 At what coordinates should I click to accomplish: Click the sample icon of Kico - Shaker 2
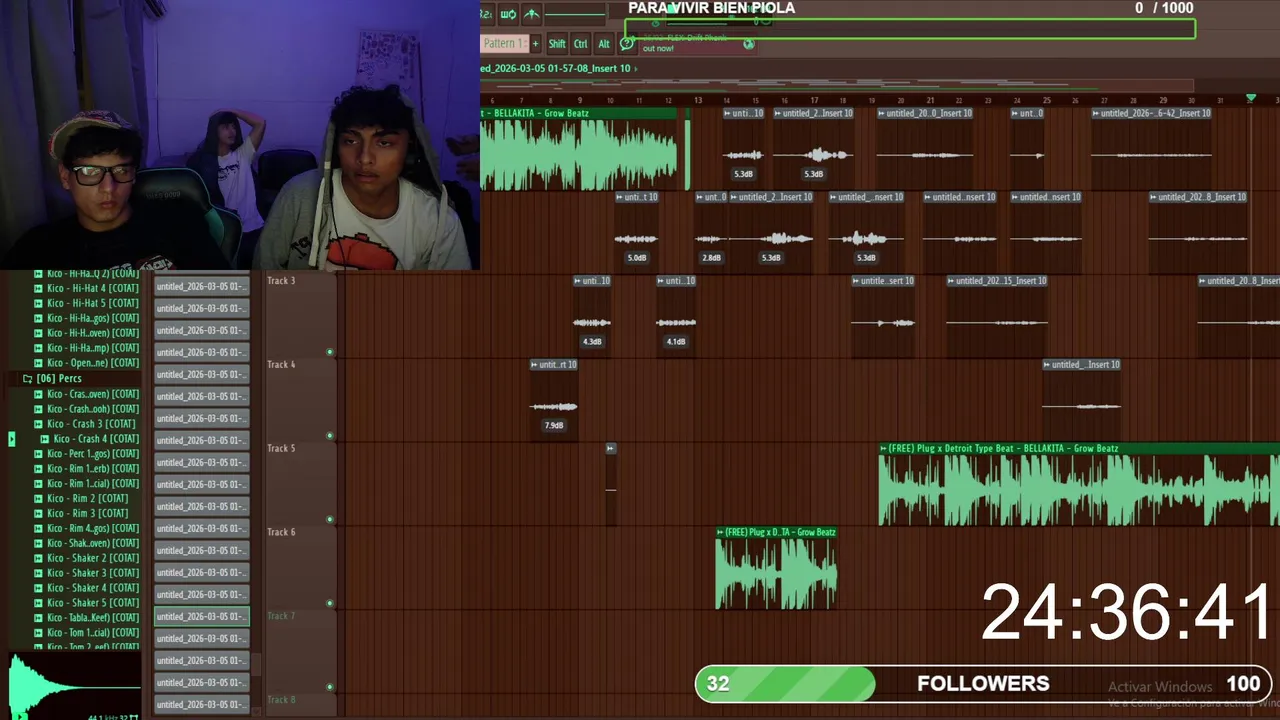pos(38,558)
